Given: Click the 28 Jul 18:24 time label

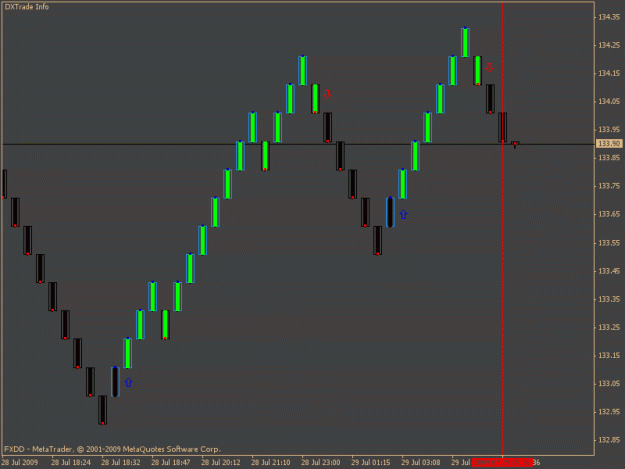Looking at the screenshot, I should 71,463.
